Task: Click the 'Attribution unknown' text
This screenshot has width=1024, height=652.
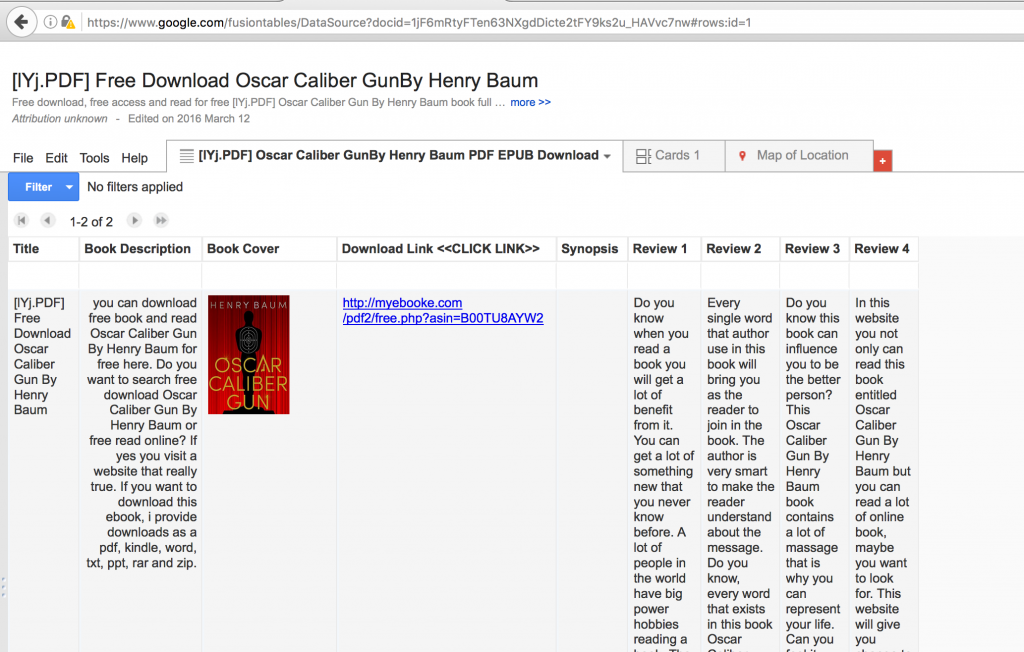Action: [x=59, y=119]
